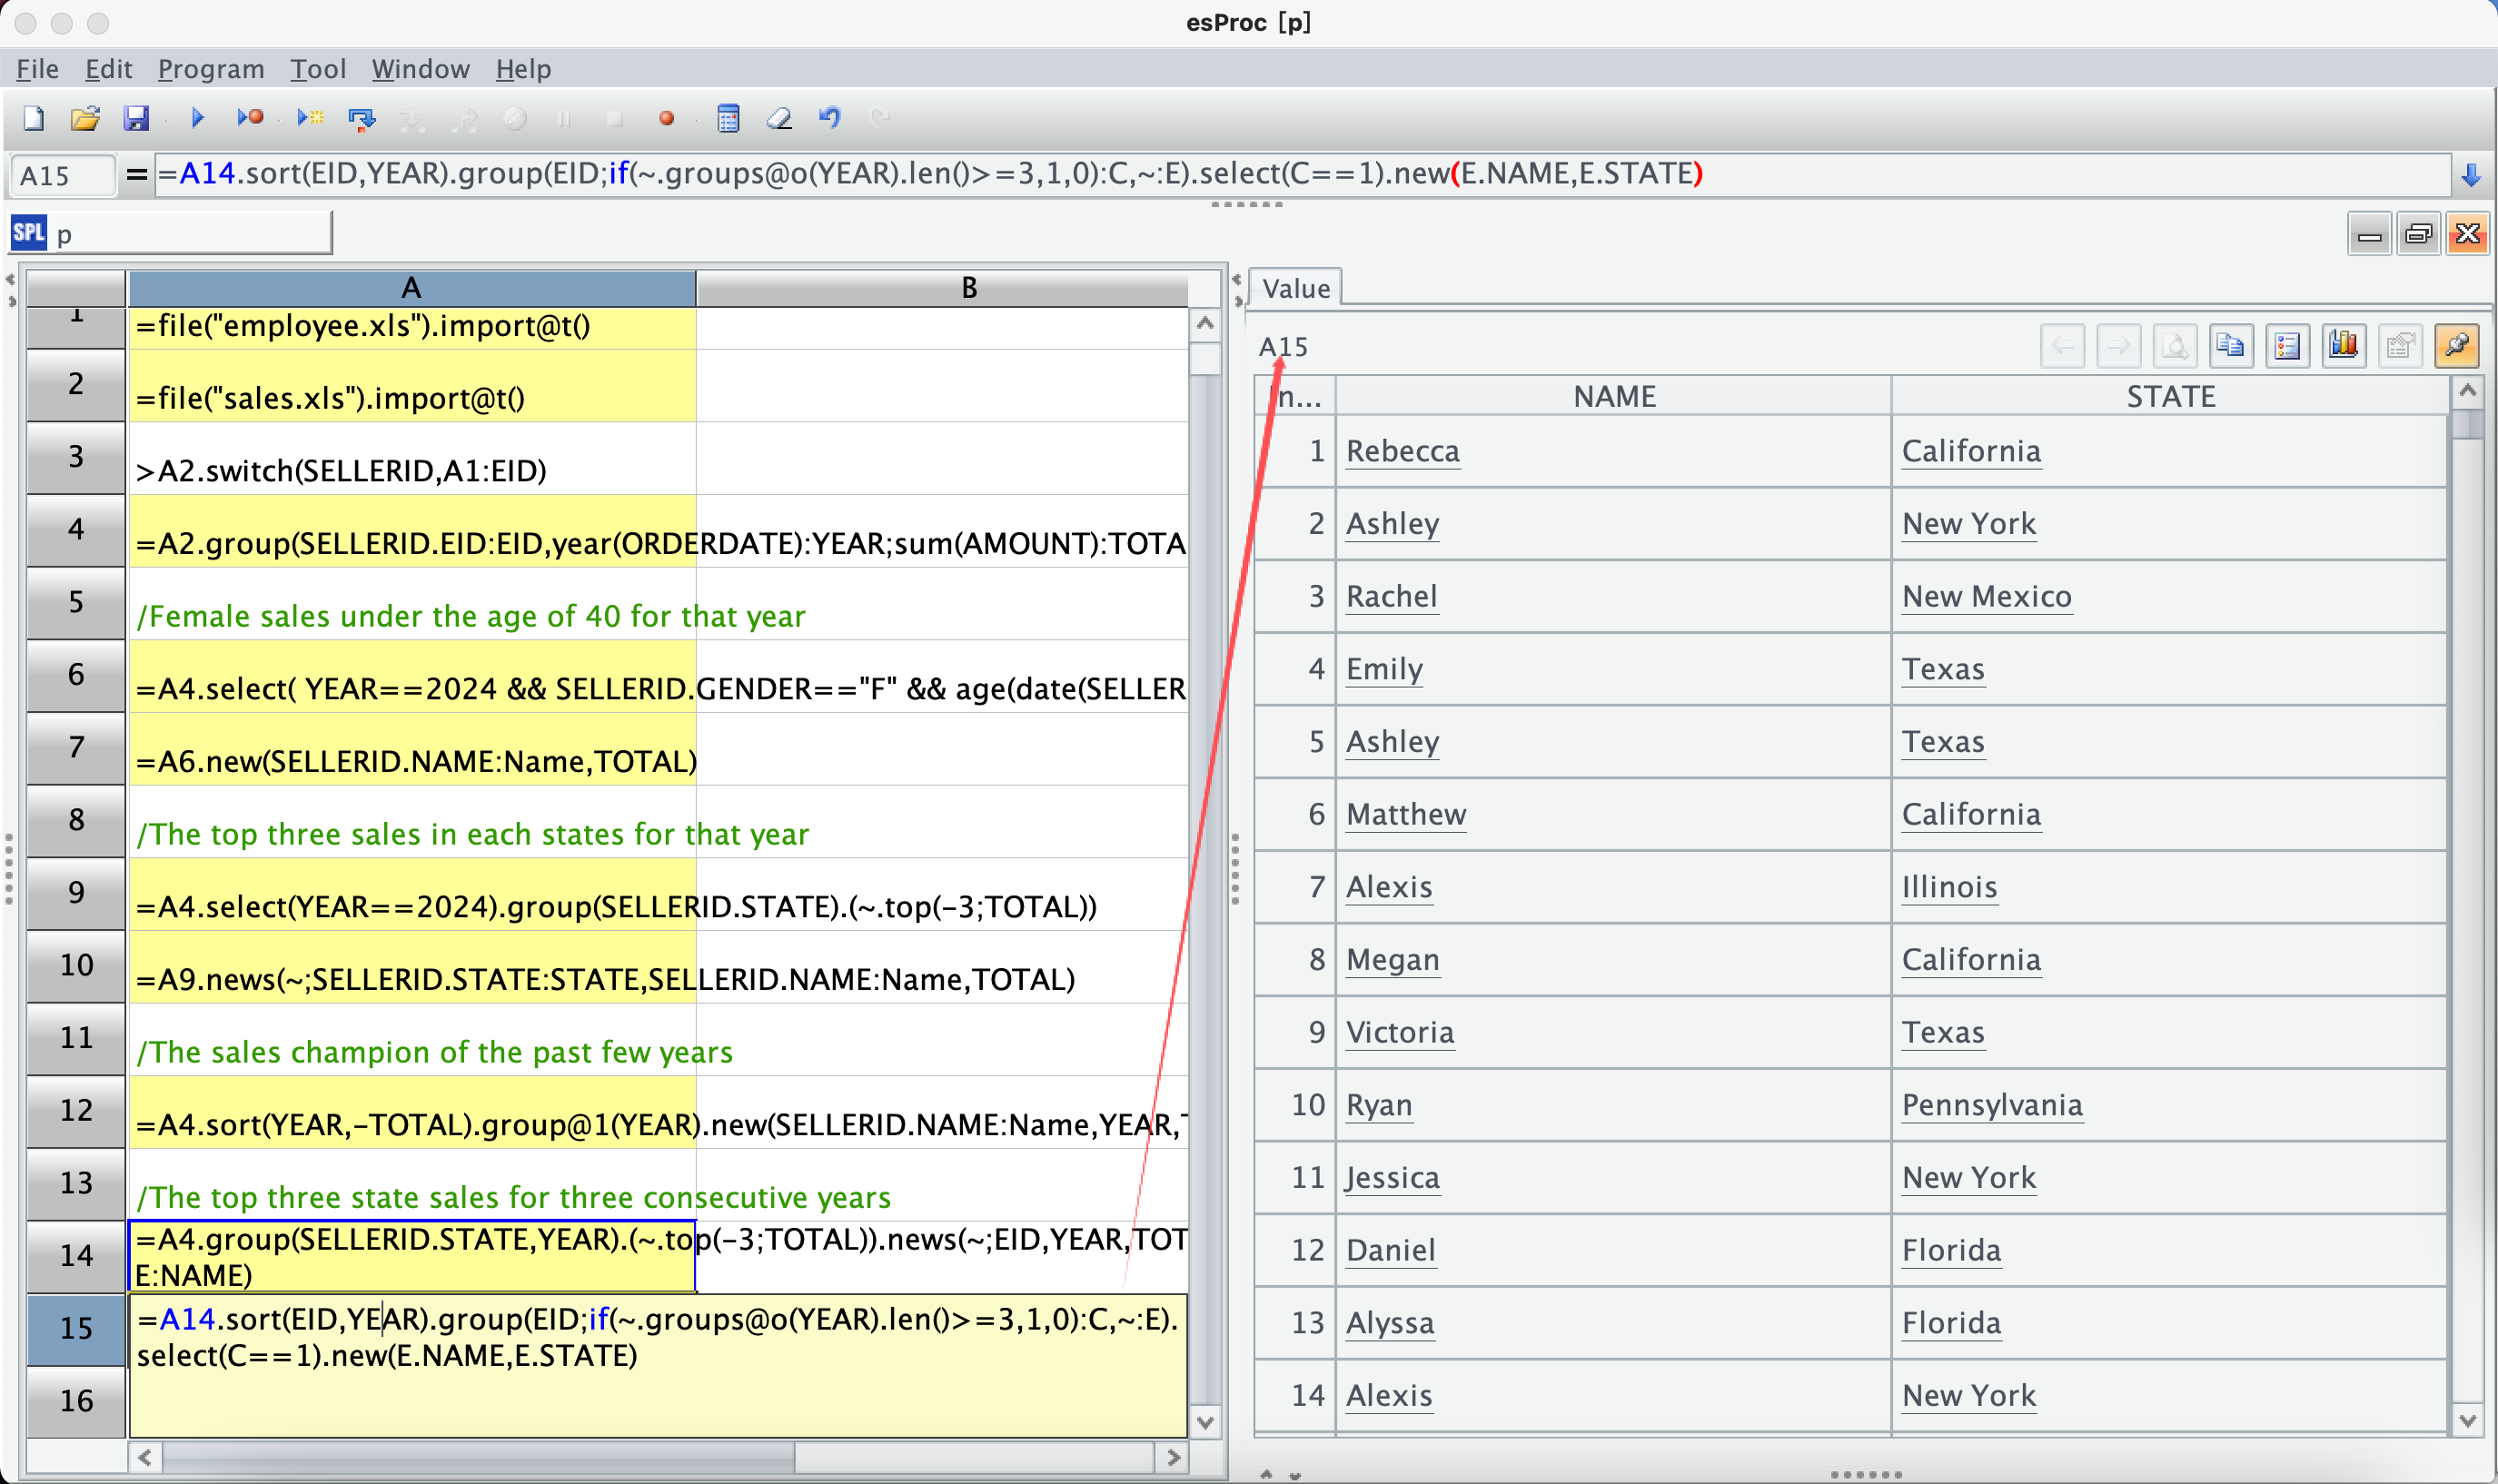
Task: Click the Undo arrow icon
Action: tap(829, 118)
